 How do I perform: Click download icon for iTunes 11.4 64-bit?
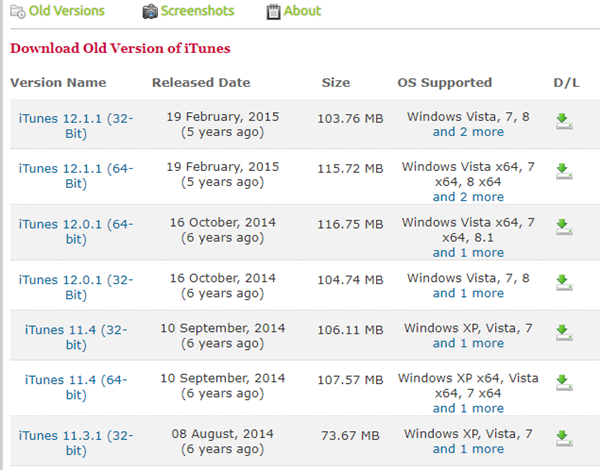pos(564,383)
